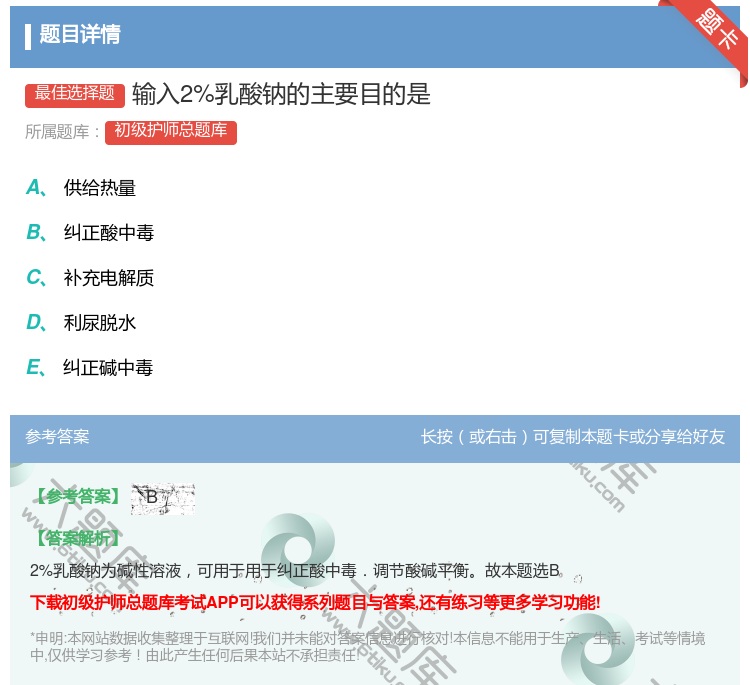Viewport: 750px width, 685px height.
Task: Click the 题目详情 header title
Action: point(80,34)
